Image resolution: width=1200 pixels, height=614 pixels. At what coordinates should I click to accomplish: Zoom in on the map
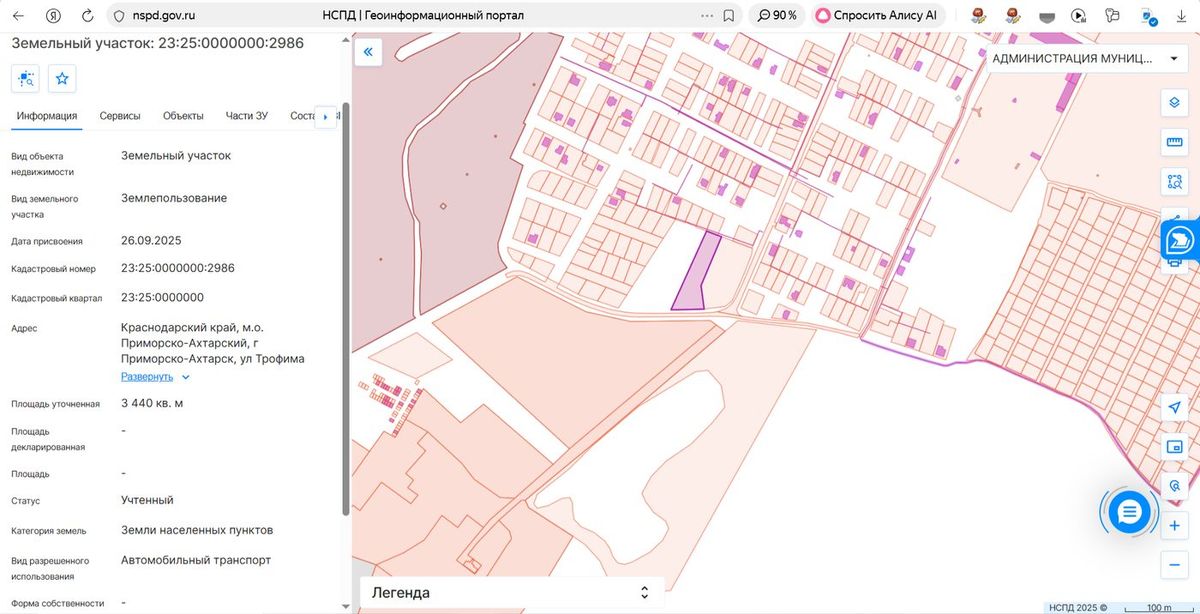(x=1174, y=526)
